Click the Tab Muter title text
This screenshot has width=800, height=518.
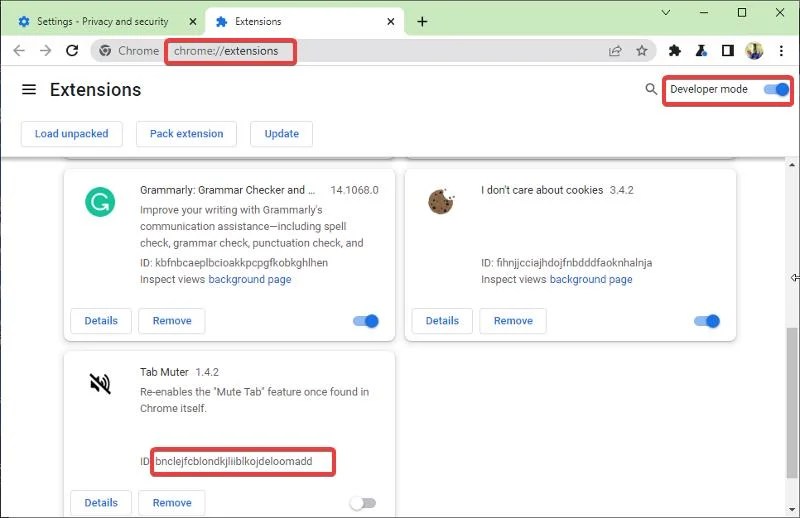coord(164,372)
